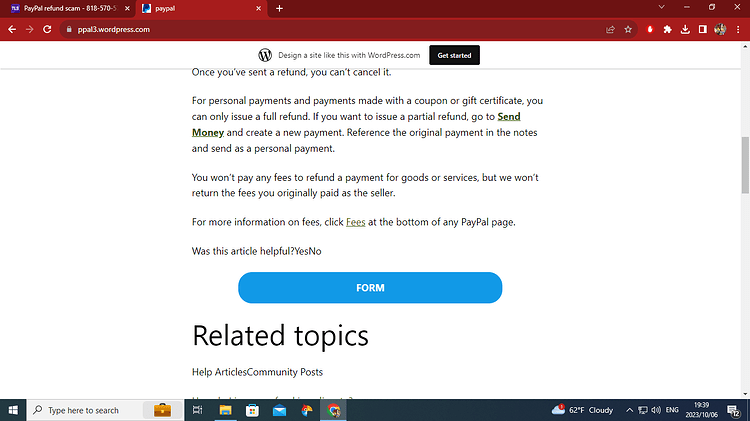The image size is (750, 421).
Task: Open the Chrome profile avatar
Action: 720,30
